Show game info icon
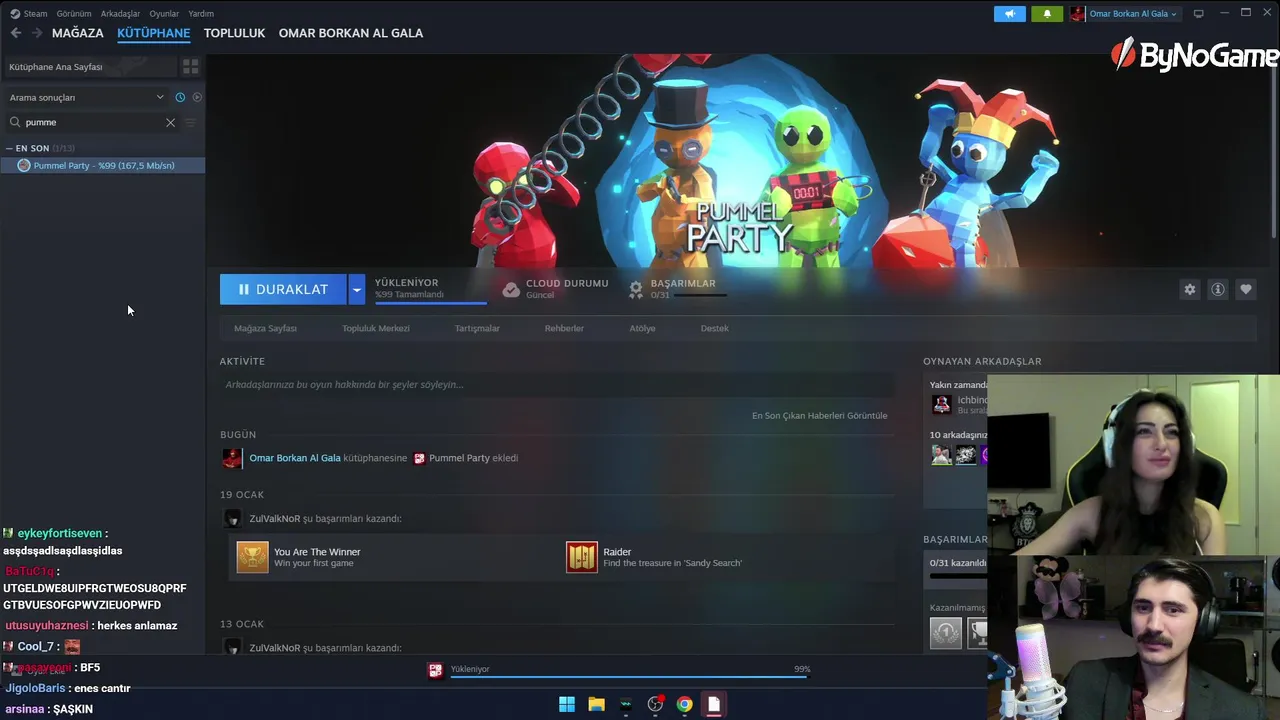Screen dimensions: 1280x720 coord(1218,289)
